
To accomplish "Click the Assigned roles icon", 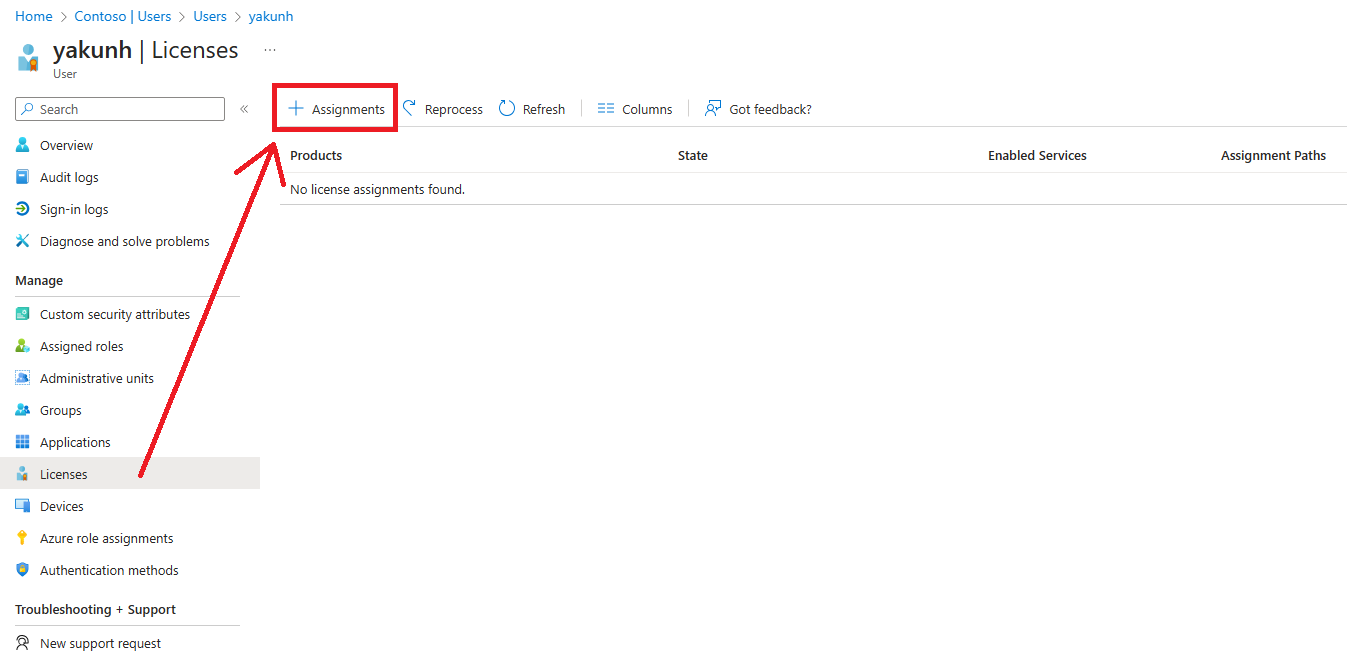I will point(22,346).
